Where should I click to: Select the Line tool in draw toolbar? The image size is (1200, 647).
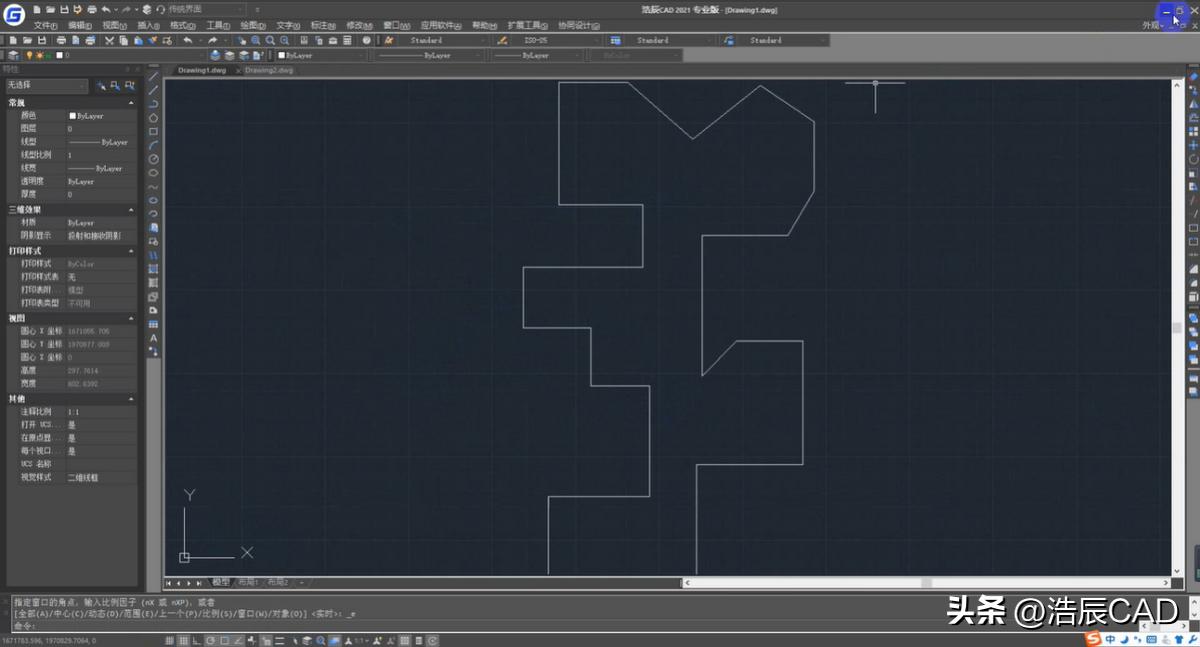(154, 76)
